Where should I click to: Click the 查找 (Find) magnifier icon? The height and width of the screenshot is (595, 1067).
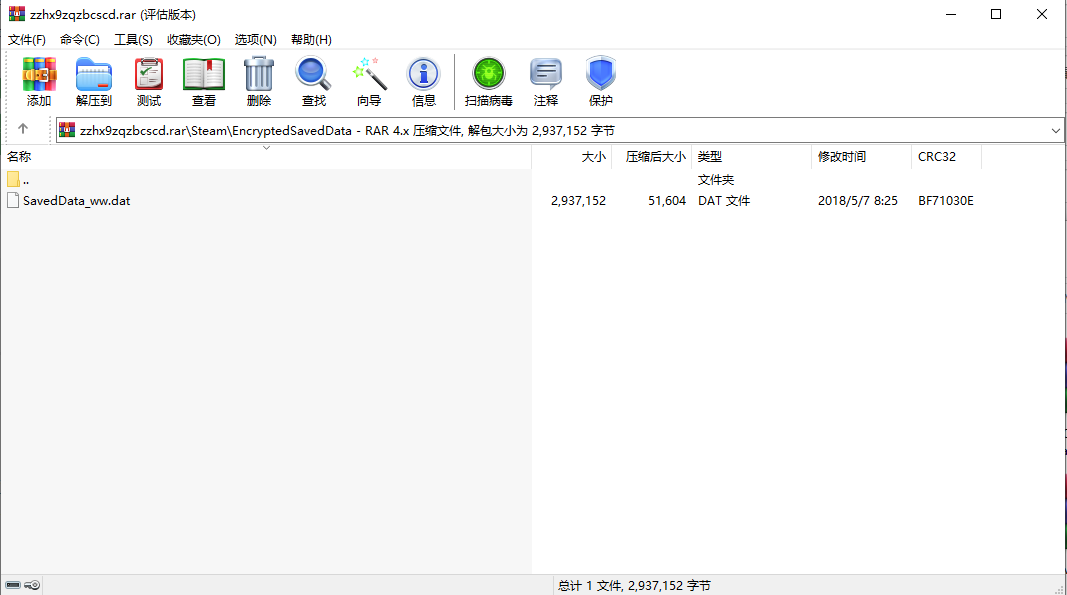[x=313, y=74]
